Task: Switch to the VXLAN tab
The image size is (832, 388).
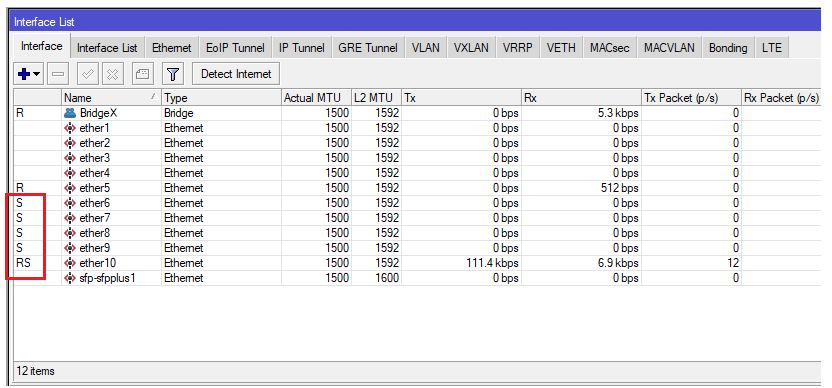Action: click(x=471, y=48)
